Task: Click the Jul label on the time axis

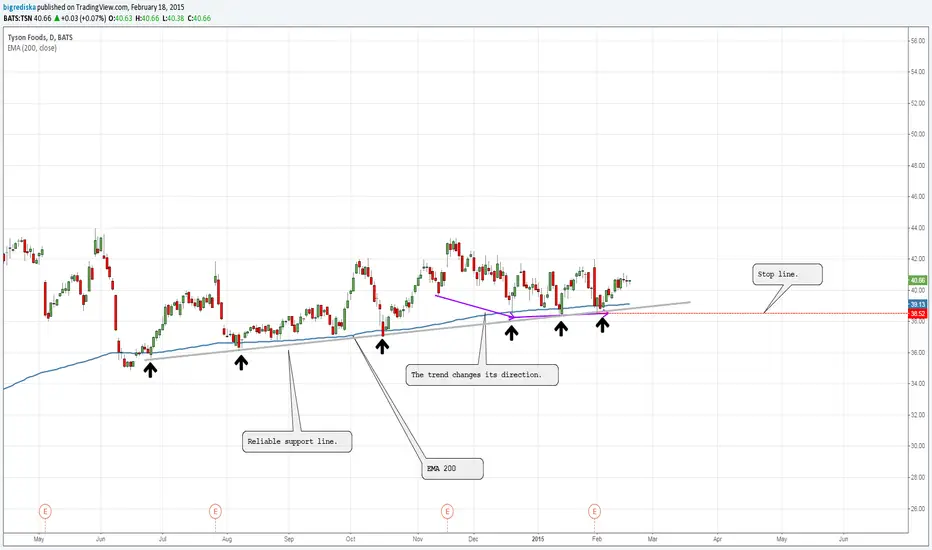Action: 162,539
